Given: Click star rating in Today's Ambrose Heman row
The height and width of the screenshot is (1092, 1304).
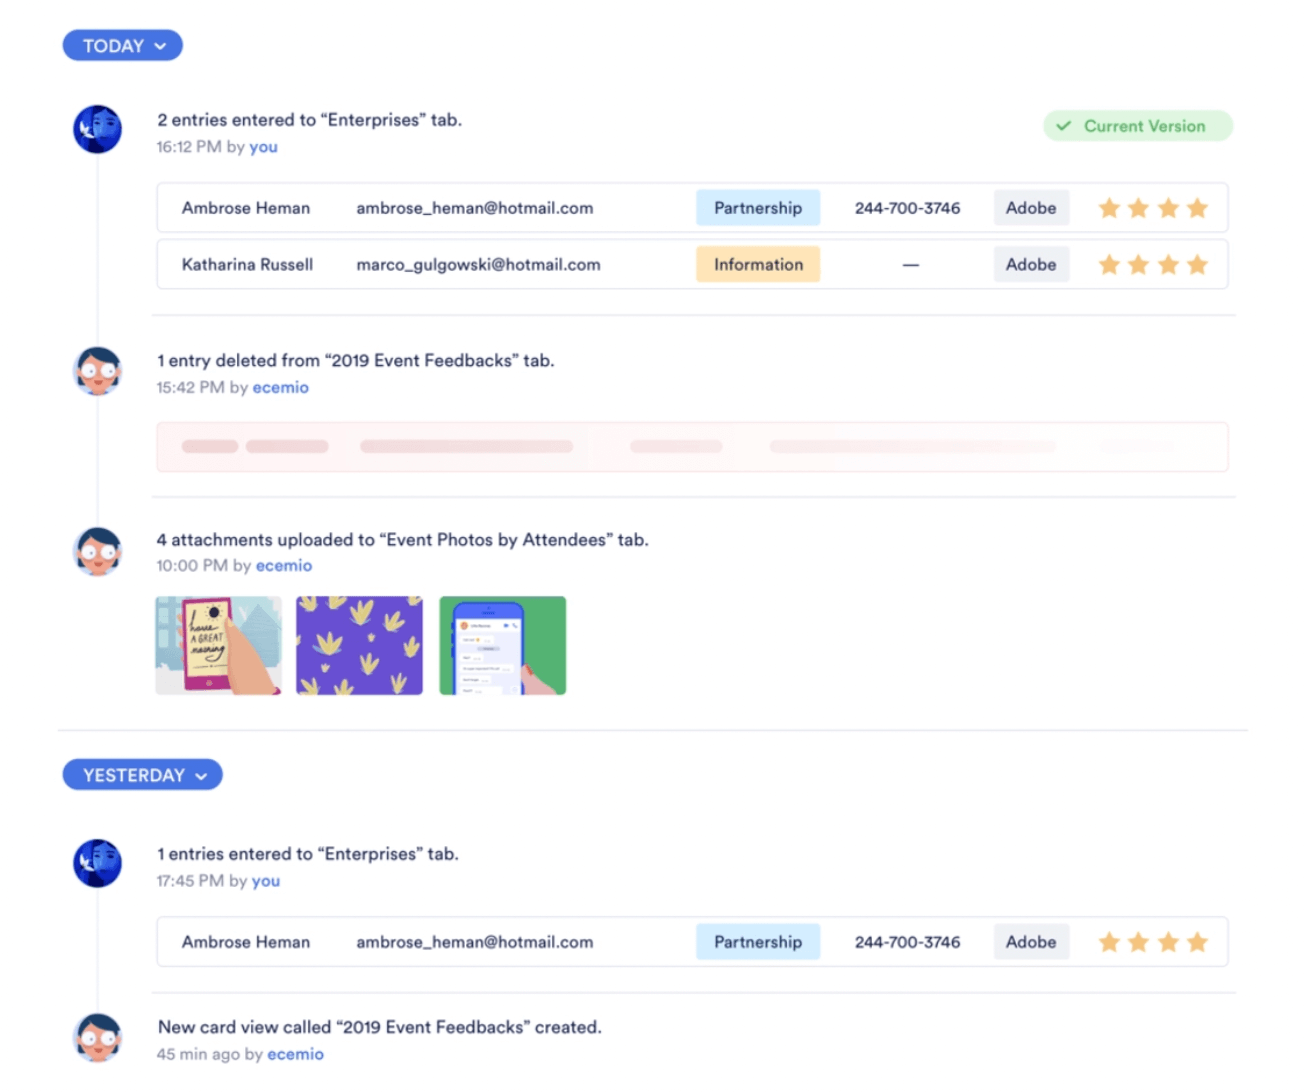Looking at the screenshot, I should click(x=1152, y=208).
